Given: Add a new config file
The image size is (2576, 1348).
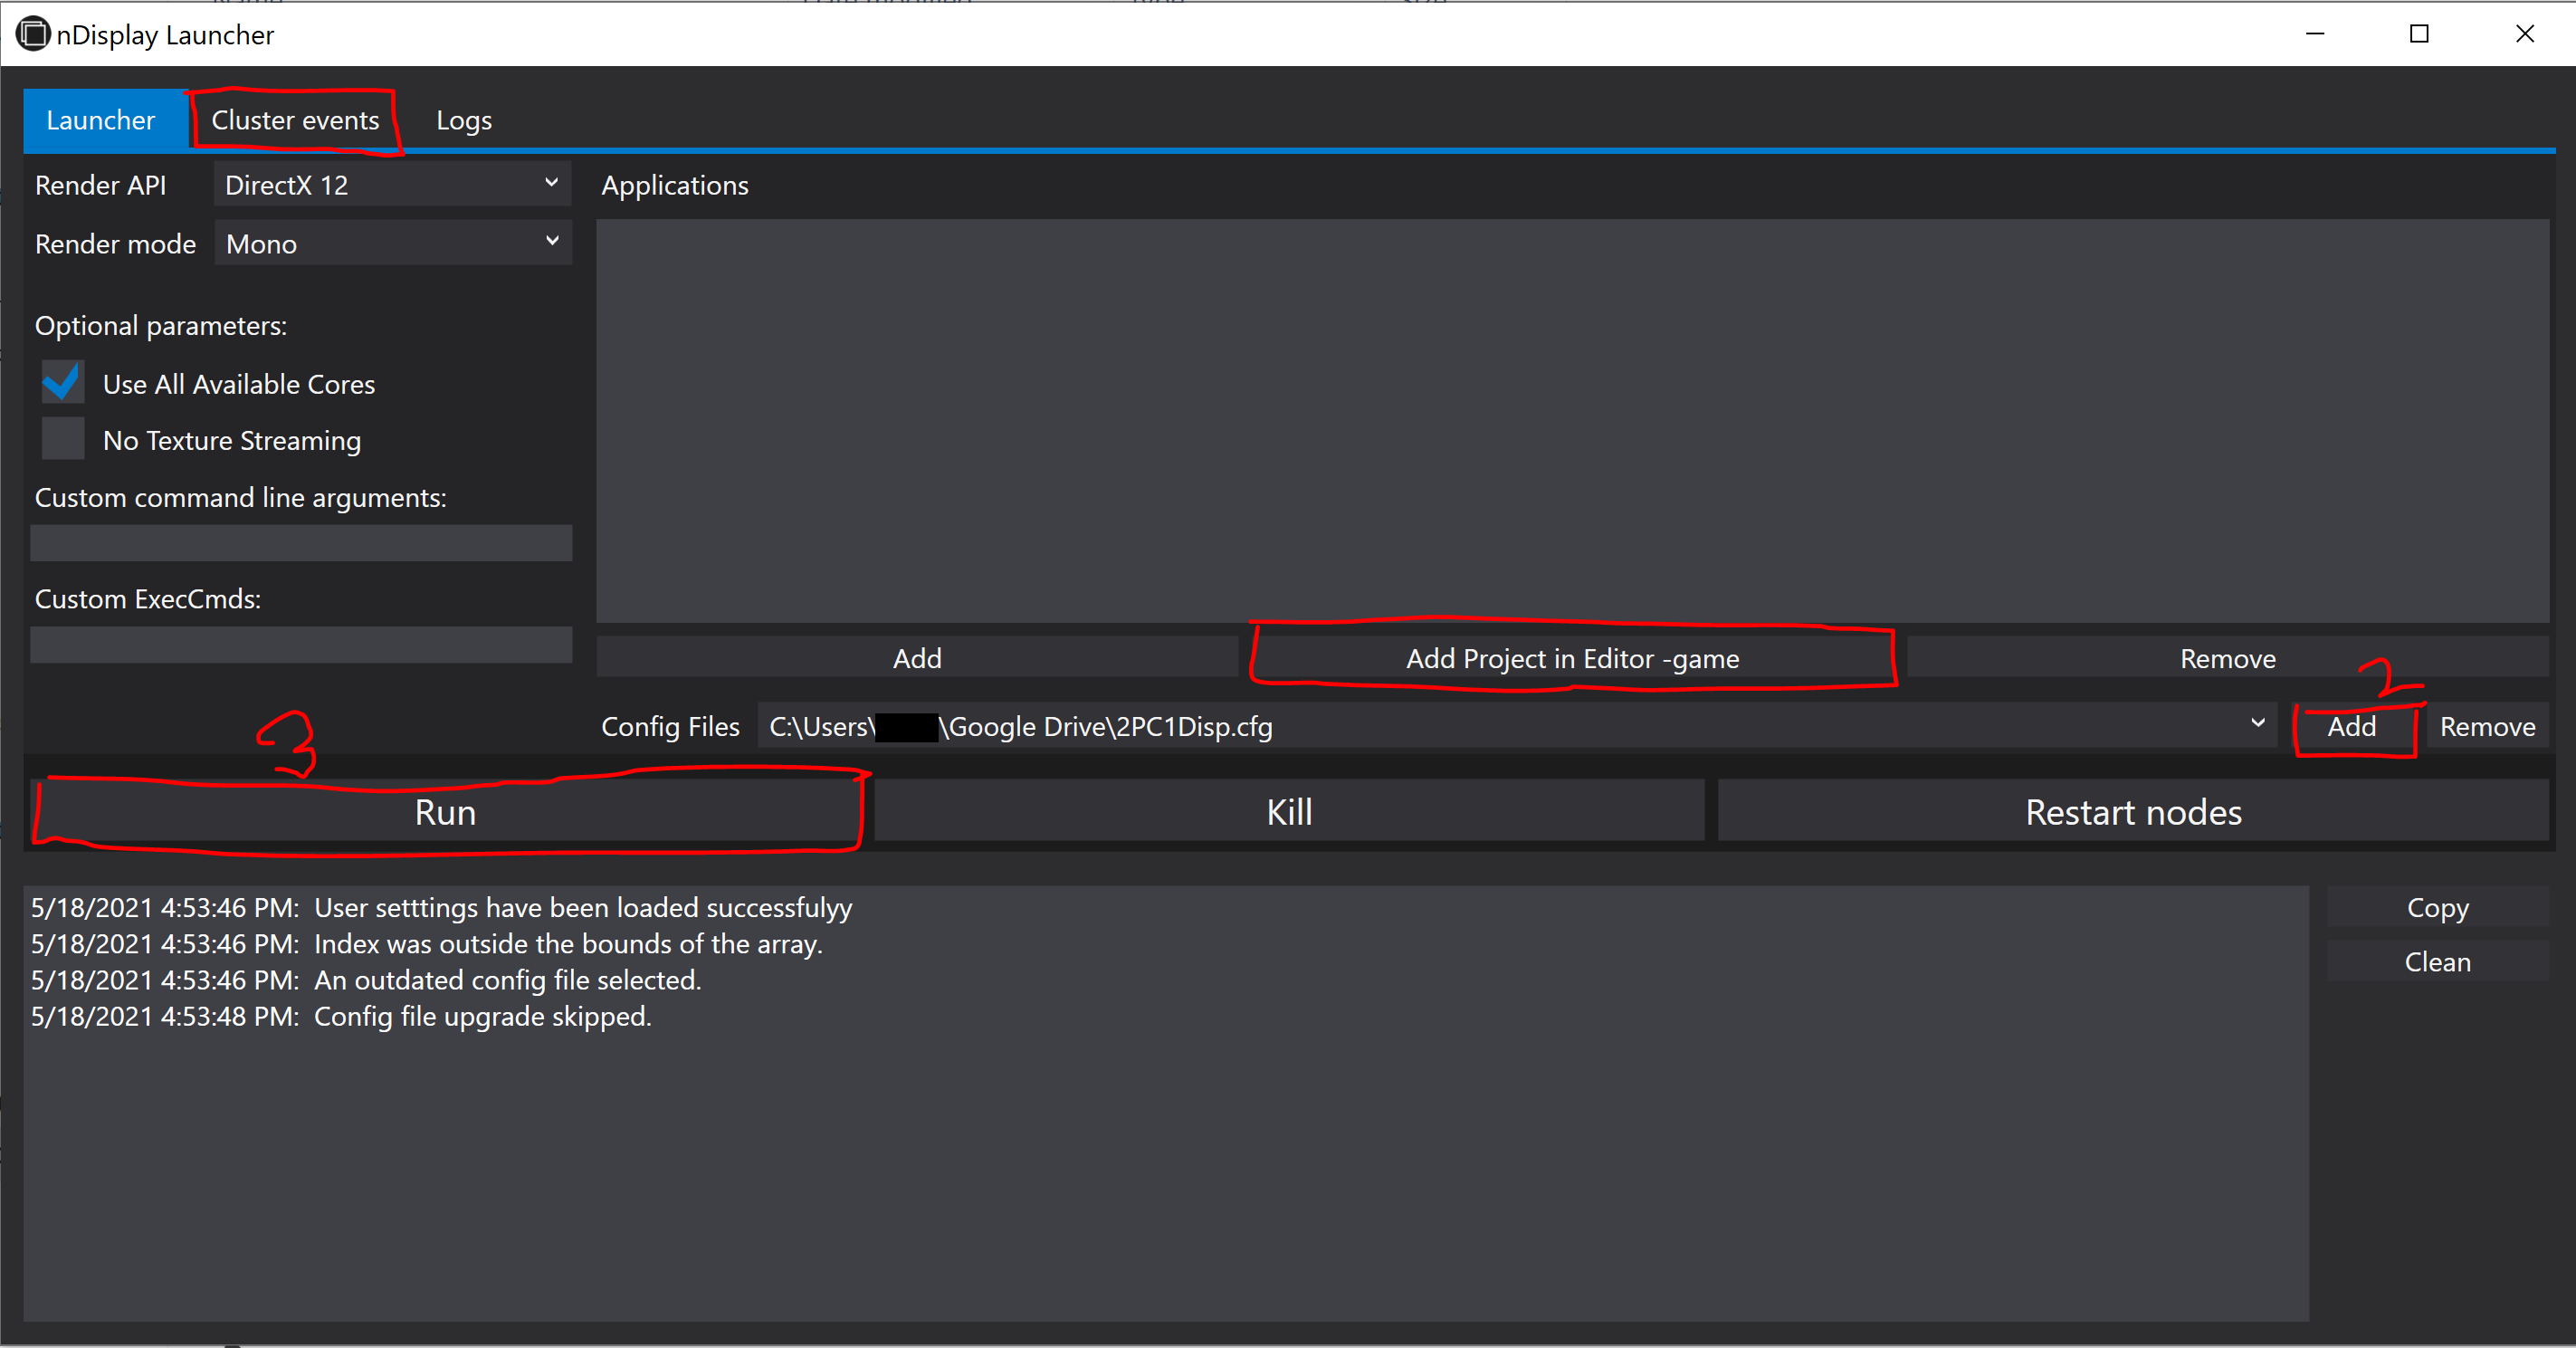Looking at the screenshot, I should [x=2351, y=726].
